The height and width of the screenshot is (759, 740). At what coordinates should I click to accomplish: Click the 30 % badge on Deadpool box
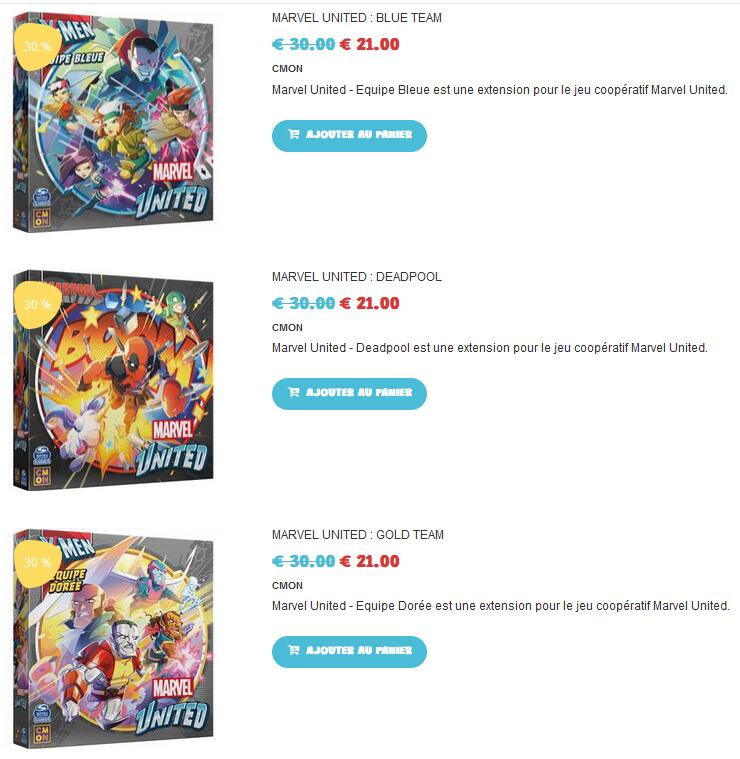(x=37, y=304)
